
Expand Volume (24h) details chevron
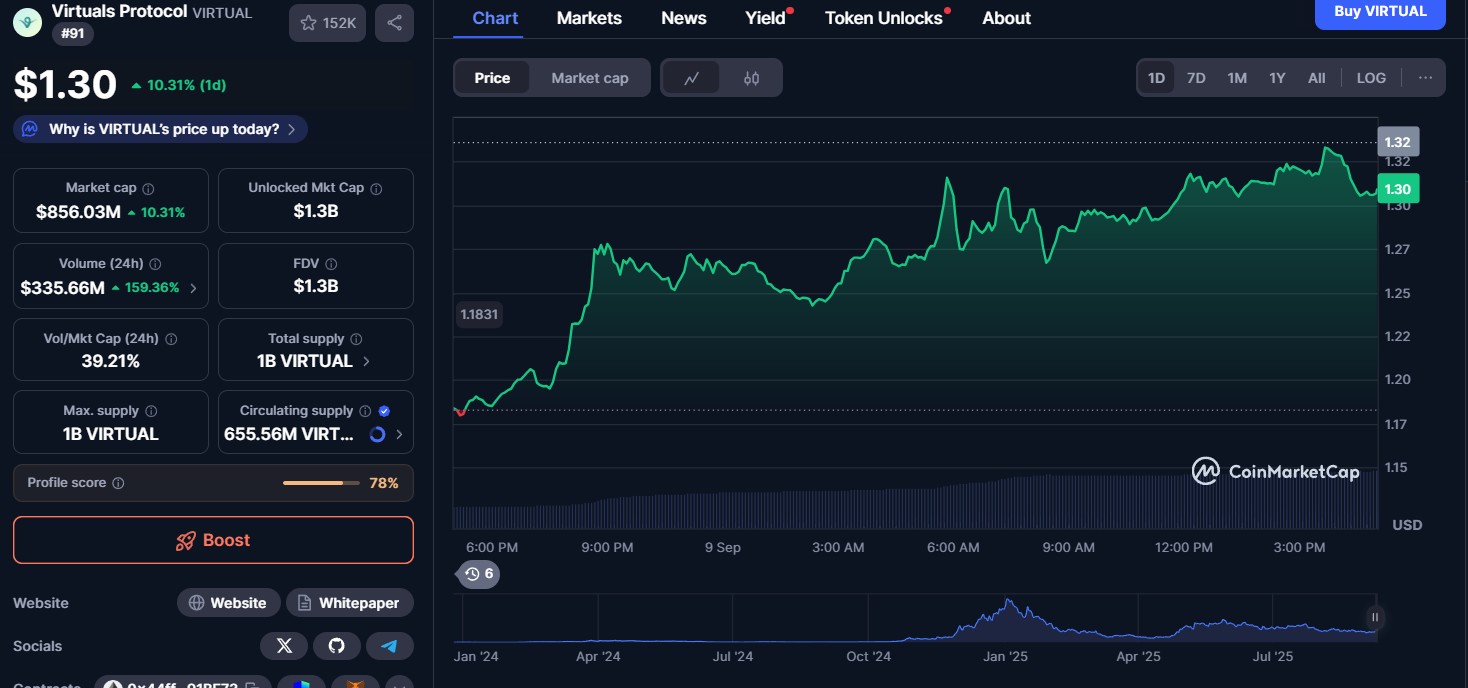(x=193, y=288)
